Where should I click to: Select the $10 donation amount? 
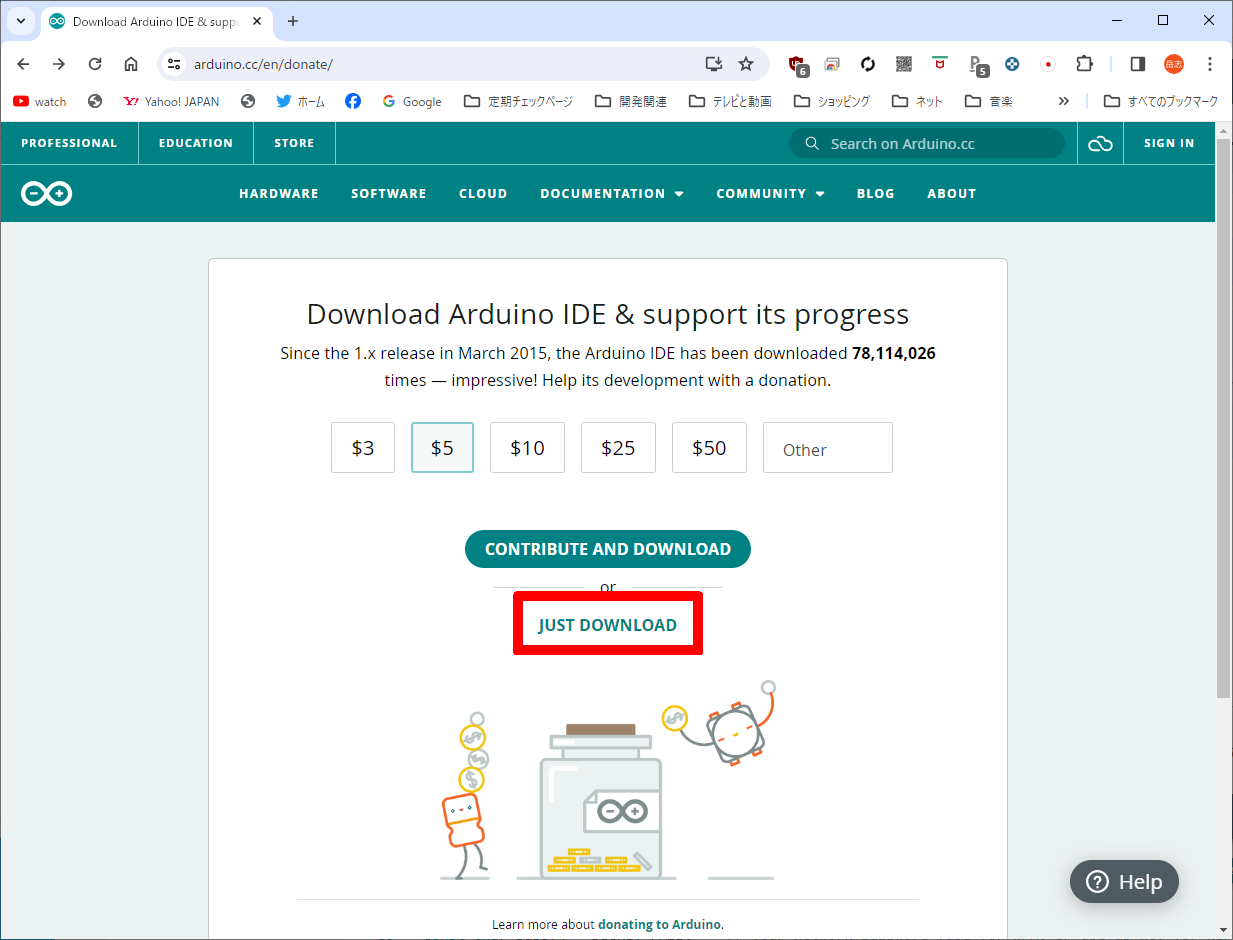coord(527,448)
